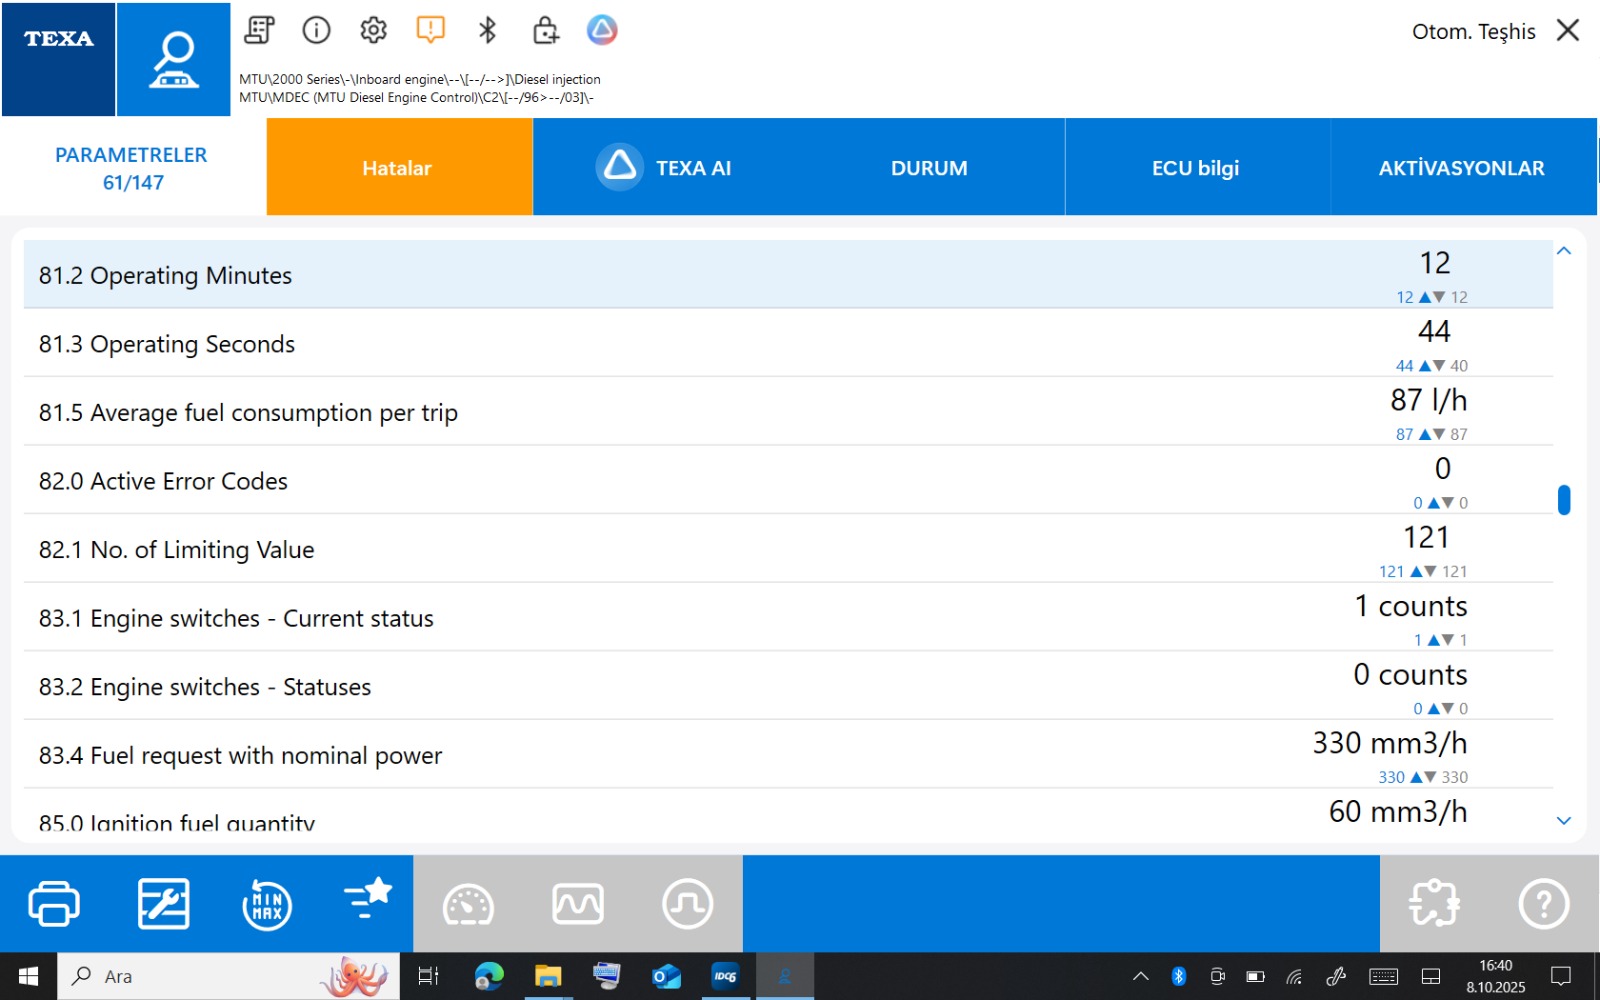Click the orange warning message icon
Image resolution: width=1600 pixels, height=1000 pixels.
[x=430, y=30]
